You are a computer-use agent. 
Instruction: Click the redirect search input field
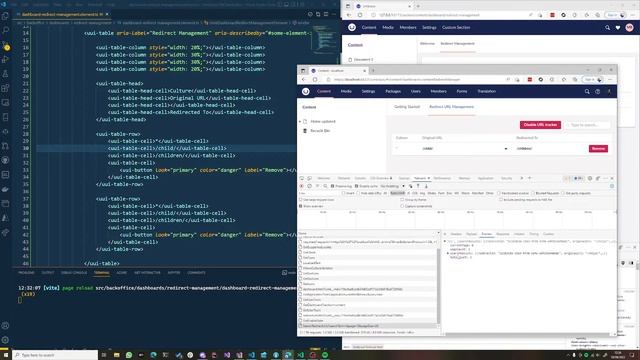(x=588, y=125)
